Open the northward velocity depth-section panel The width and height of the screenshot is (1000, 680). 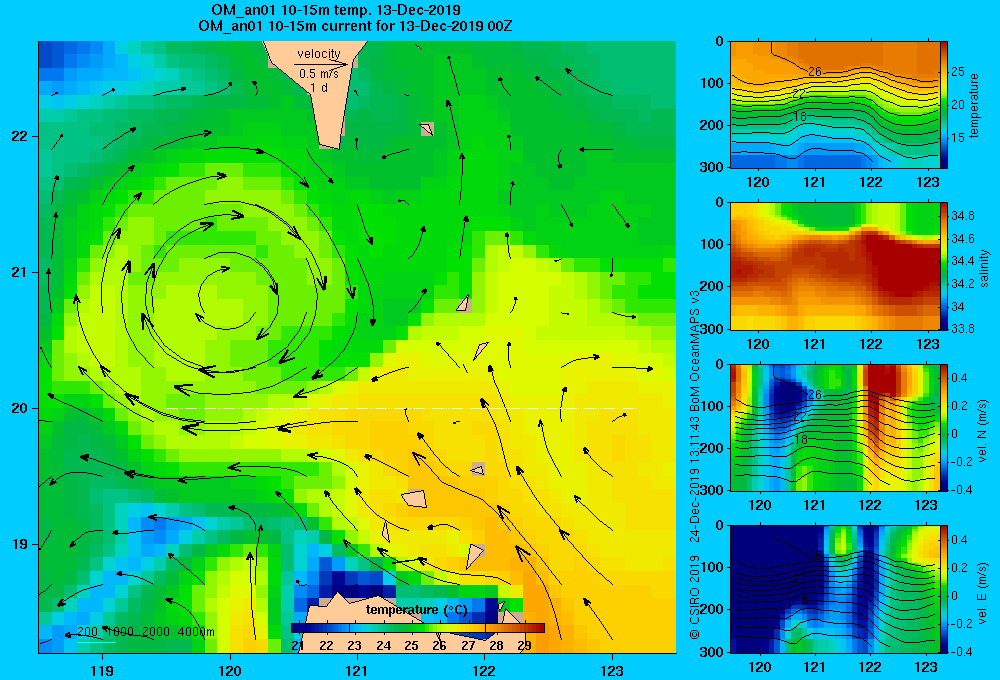[834, 427]
